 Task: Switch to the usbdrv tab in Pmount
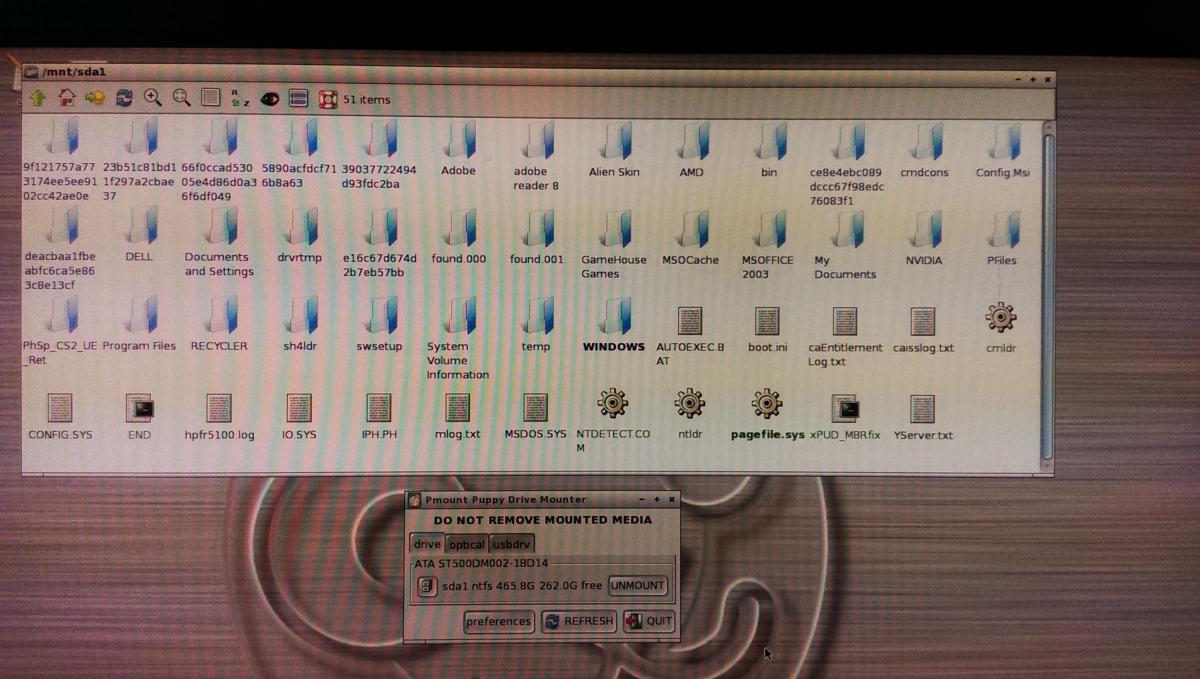(x=512, y=544)
